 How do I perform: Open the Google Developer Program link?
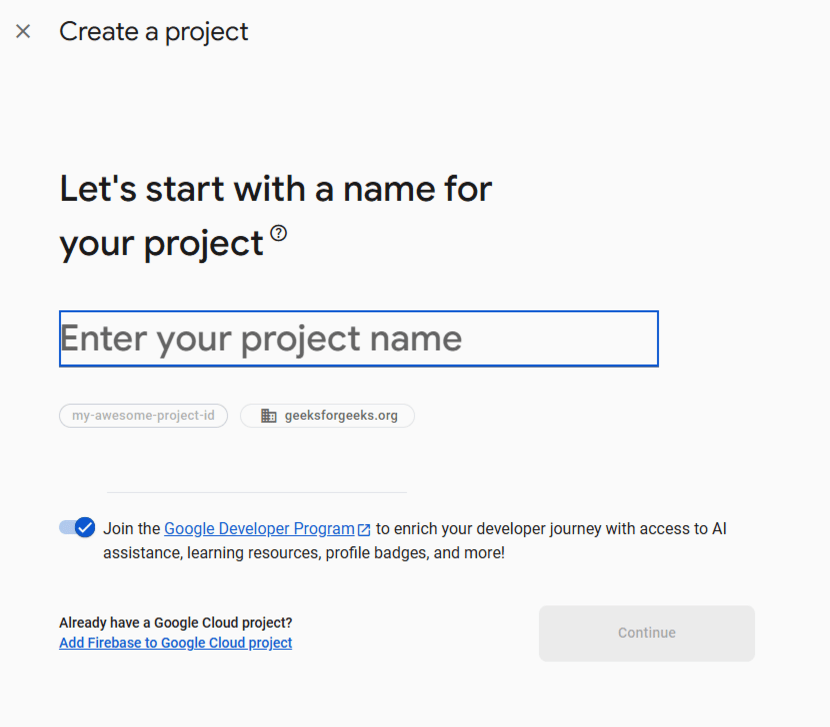[x=259, y=529]
